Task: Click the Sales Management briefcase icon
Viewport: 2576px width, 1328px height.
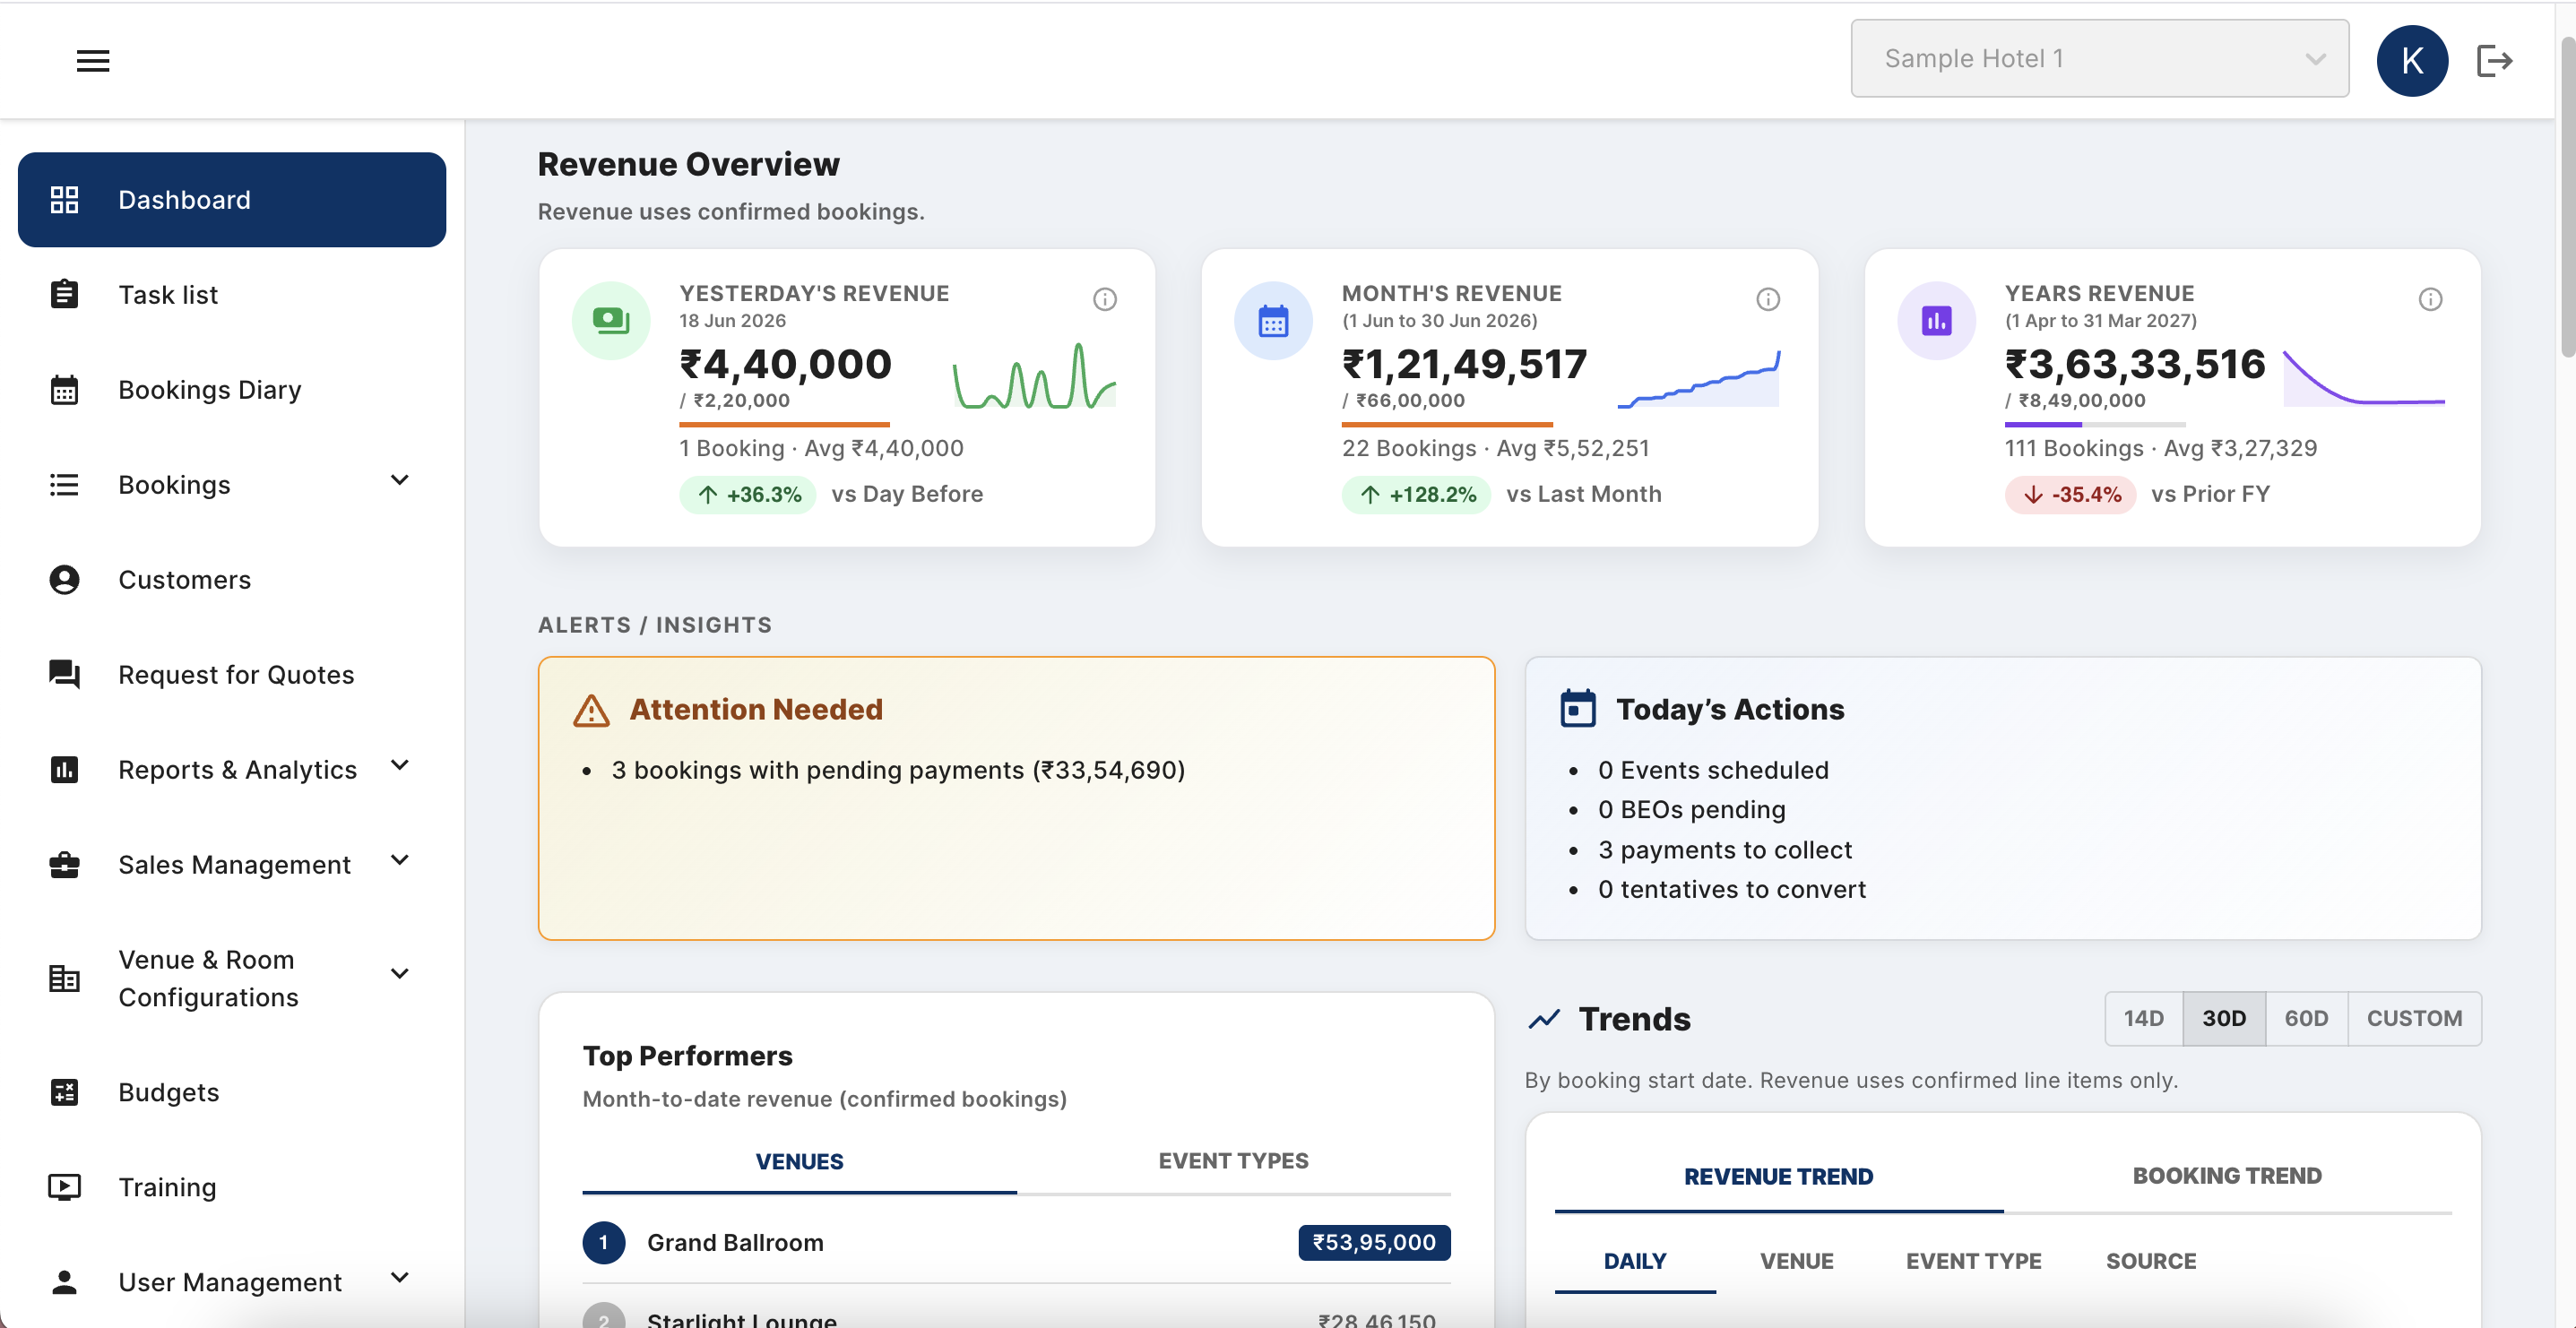Action: tap(64, 864)
